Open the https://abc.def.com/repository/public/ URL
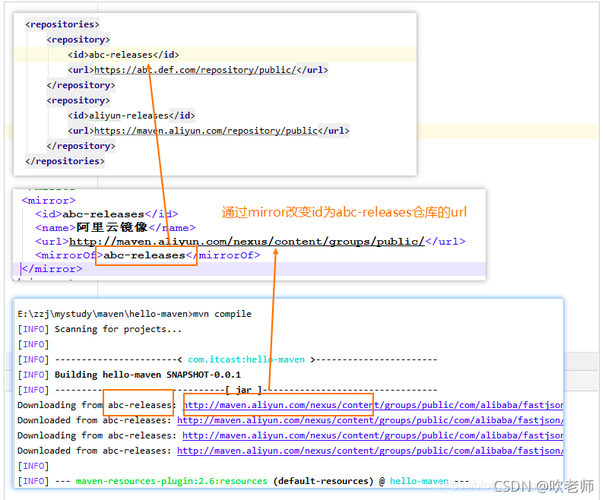 (x=195, y=70)
